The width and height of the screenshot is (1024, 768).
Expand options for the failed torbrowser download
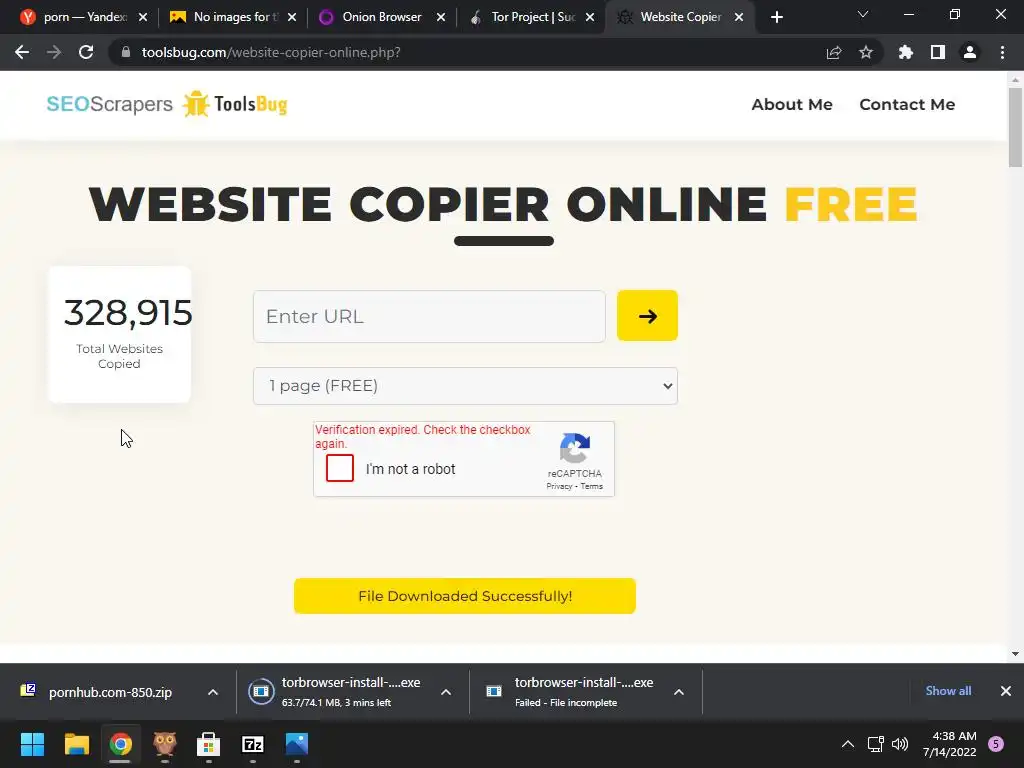pyautogui.click(x=679, y=692)
